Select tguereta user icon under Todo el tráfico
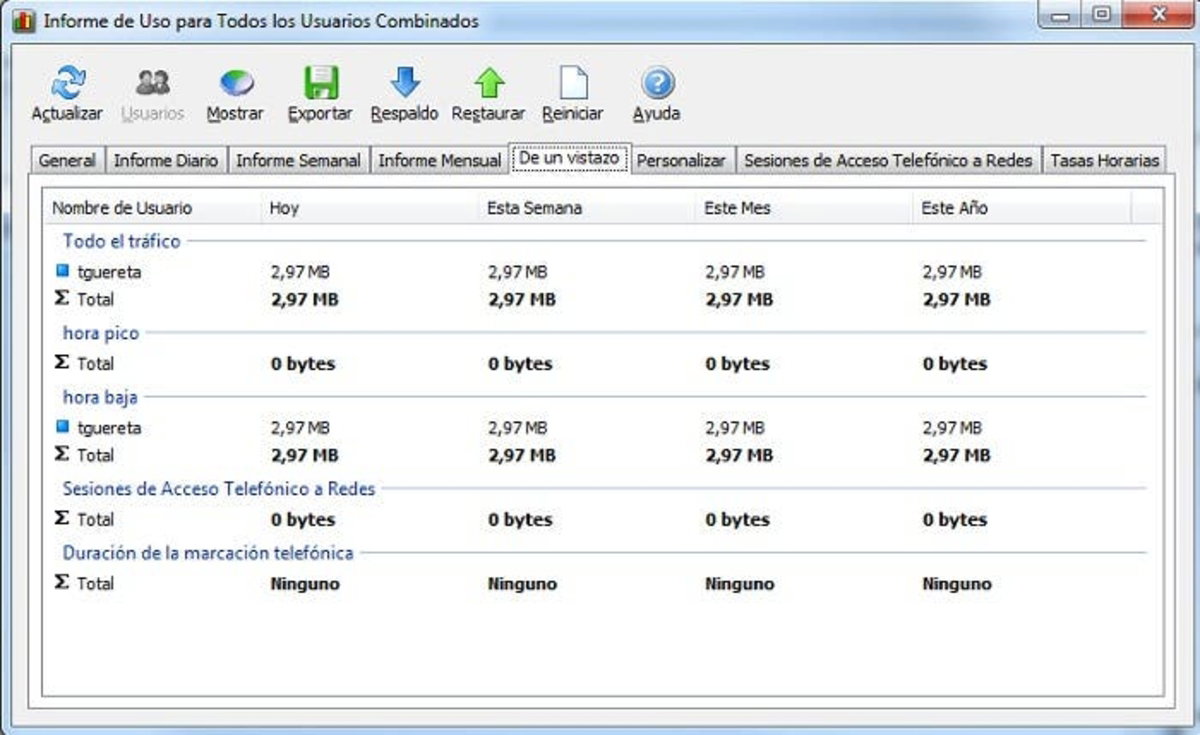The image size is (1200, 735). coord(62,271)
